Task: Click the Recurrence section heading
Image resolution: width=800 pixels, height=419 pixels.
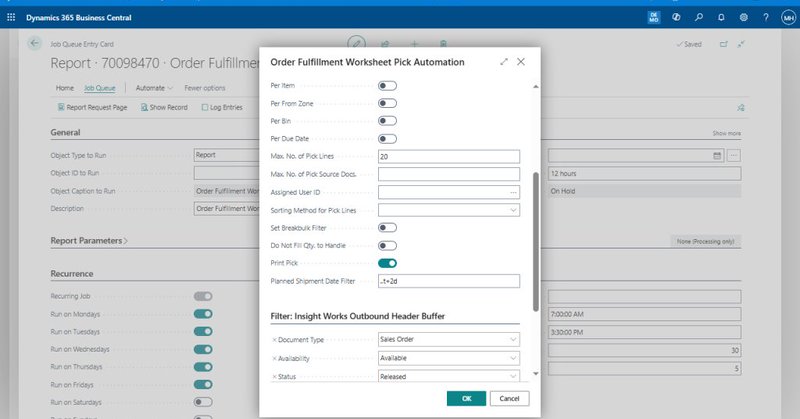Action: pos(72,274)
